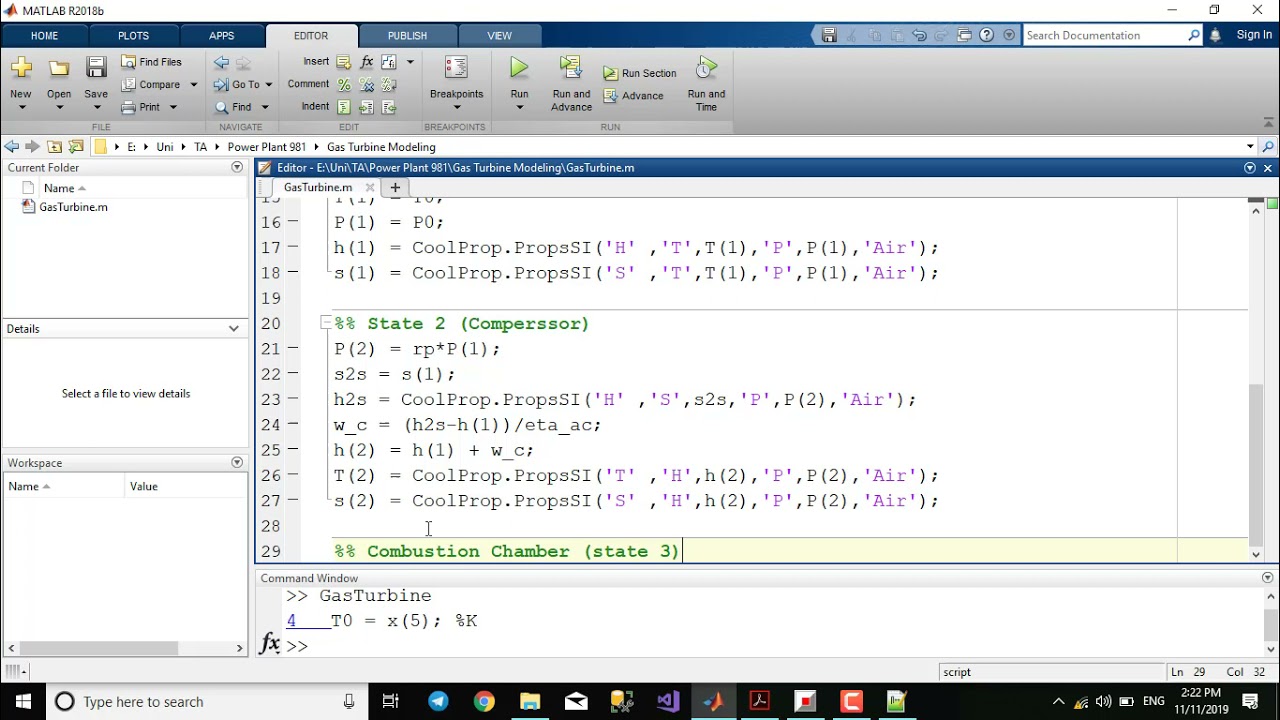Toggle breakpoint on line 27

pos(293,500)
